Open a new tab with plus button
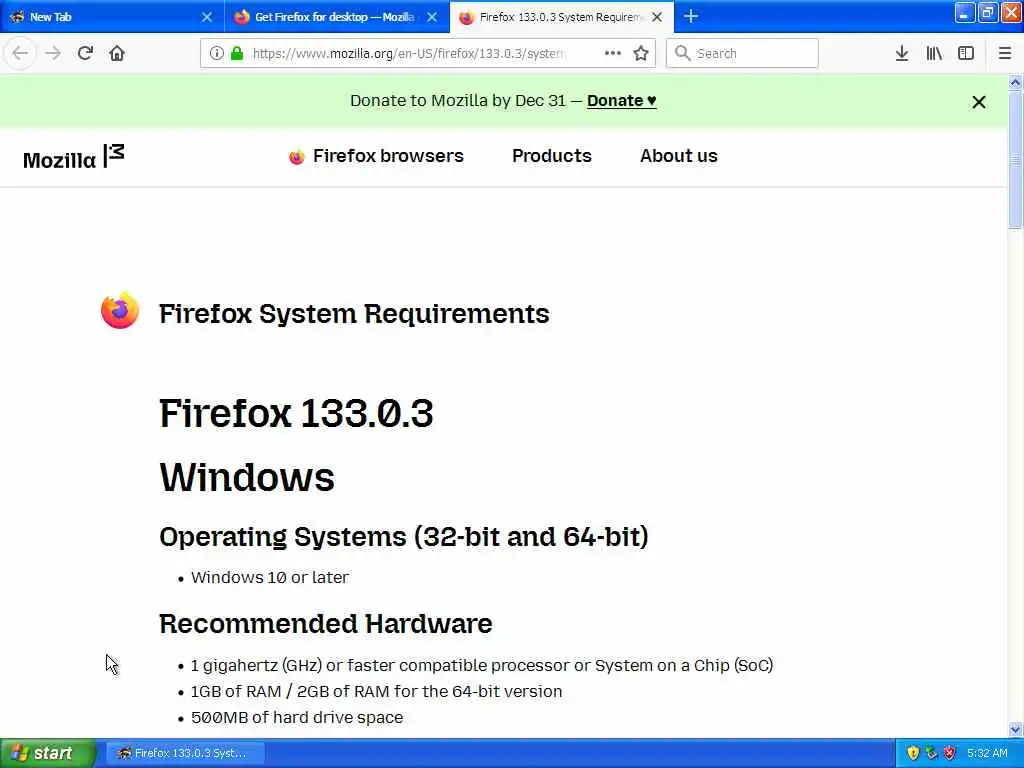1024x768 pixels. tap(691, 16)
